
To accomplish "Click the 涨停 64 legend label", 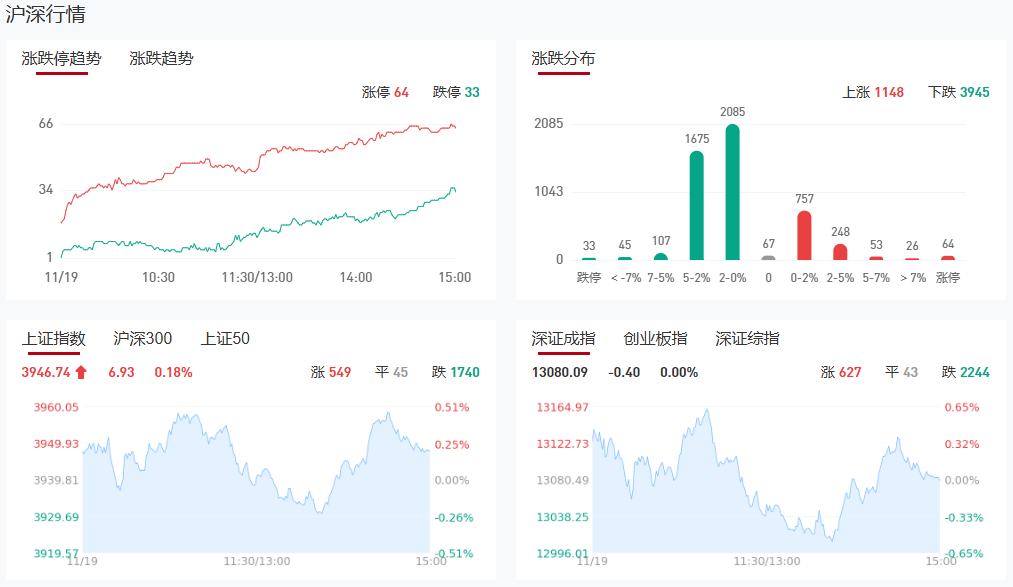I will click(x=385, y=92).
